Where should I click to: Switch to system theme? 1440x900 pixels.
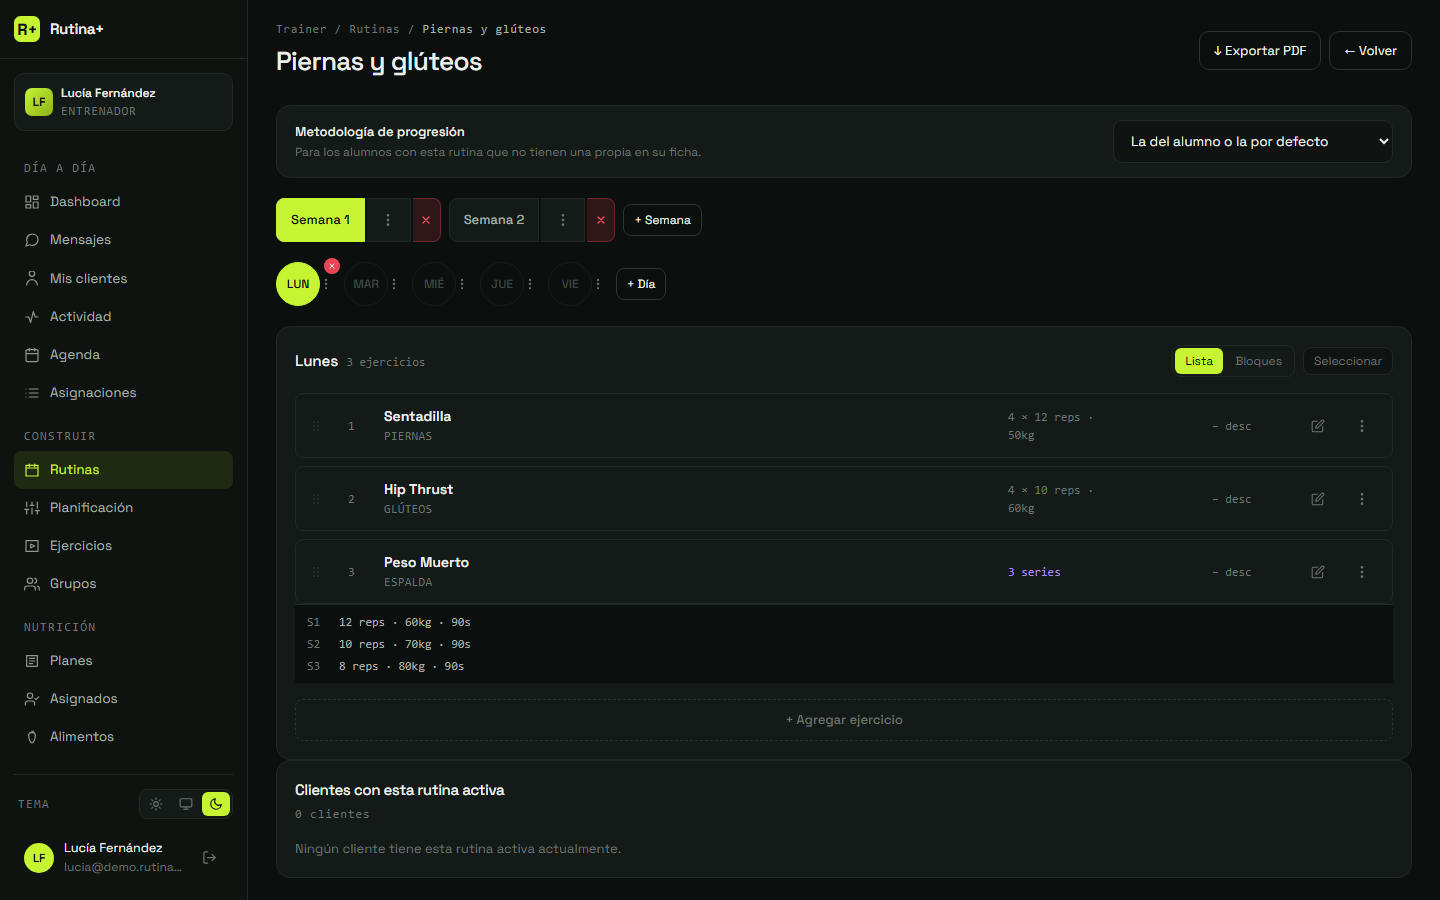click(186, 804)
